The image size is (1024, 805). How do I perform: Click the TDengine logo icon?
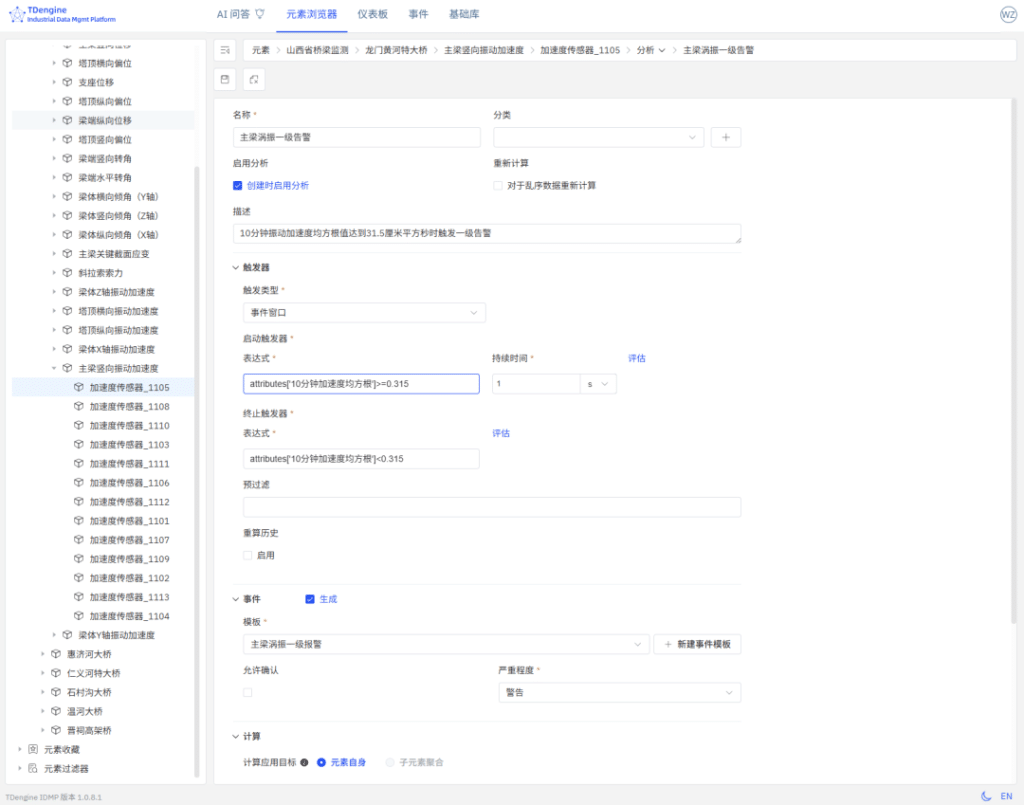16,14
